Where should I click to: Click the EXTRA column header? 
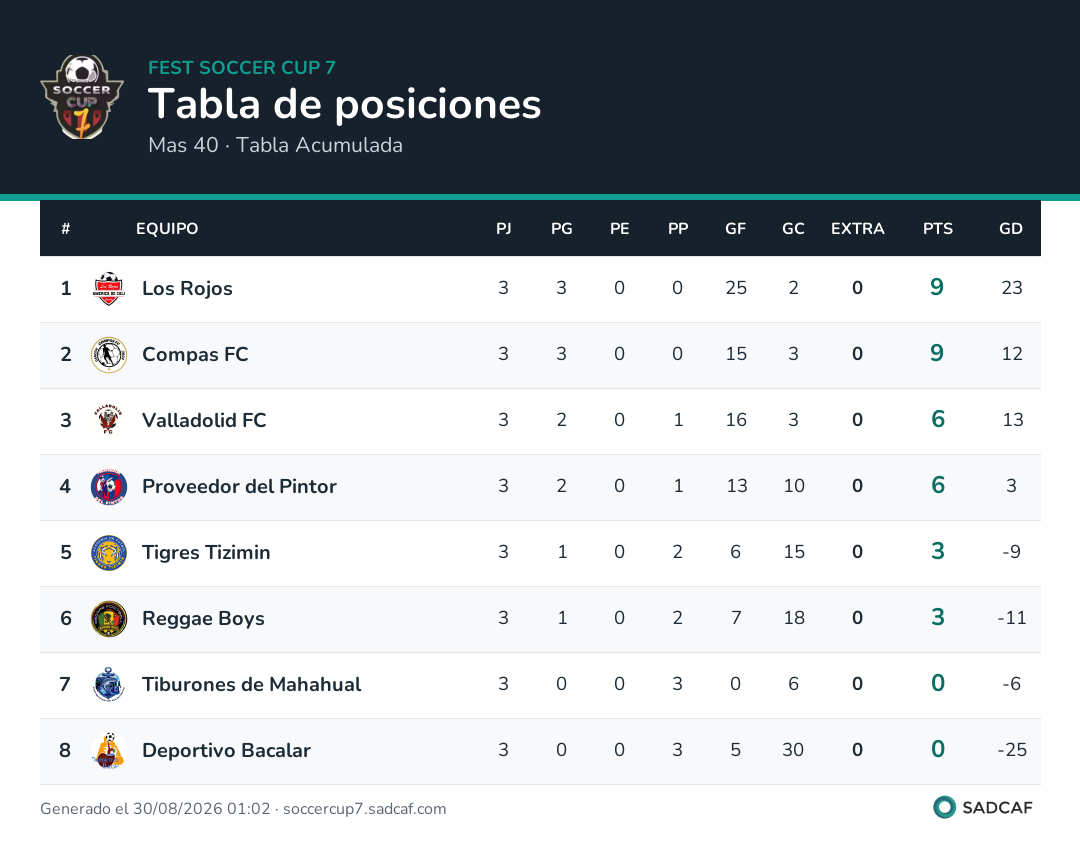point(858,229)
